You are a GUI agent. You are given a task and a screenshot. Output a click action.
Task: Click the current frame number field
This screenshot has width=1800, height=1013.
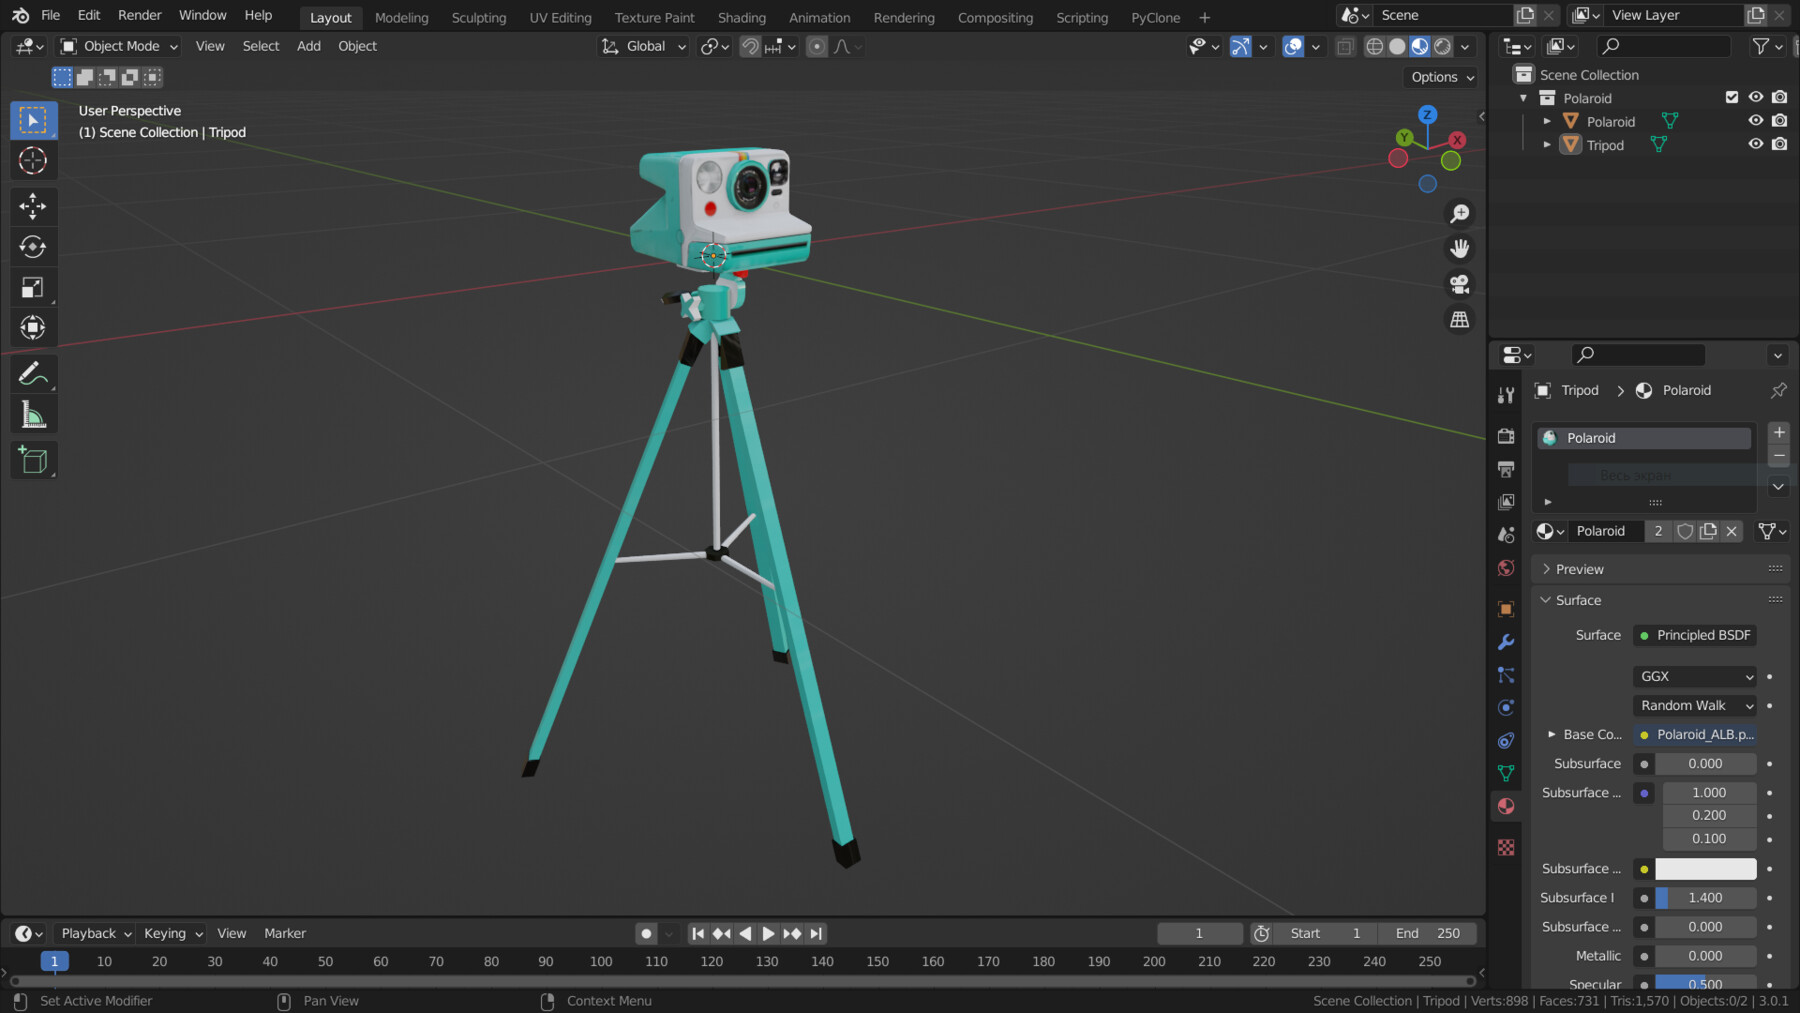point(1199,932)
